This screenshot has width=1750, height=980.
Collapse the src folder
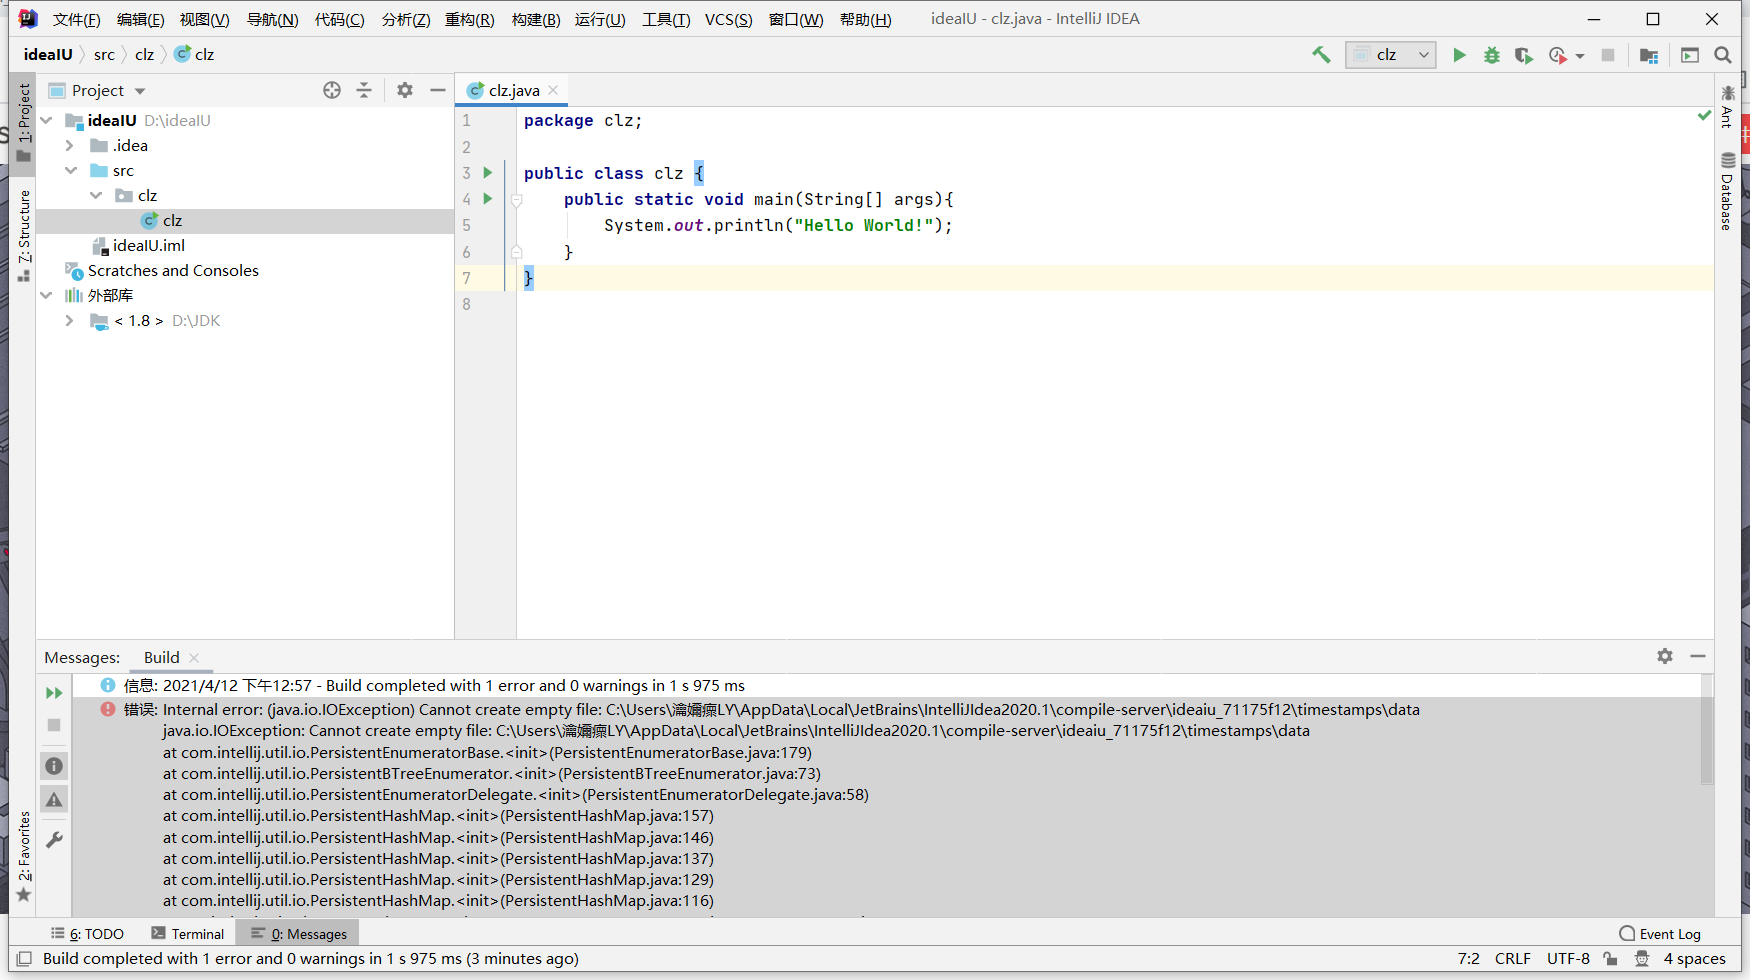[x=71, y=171]
